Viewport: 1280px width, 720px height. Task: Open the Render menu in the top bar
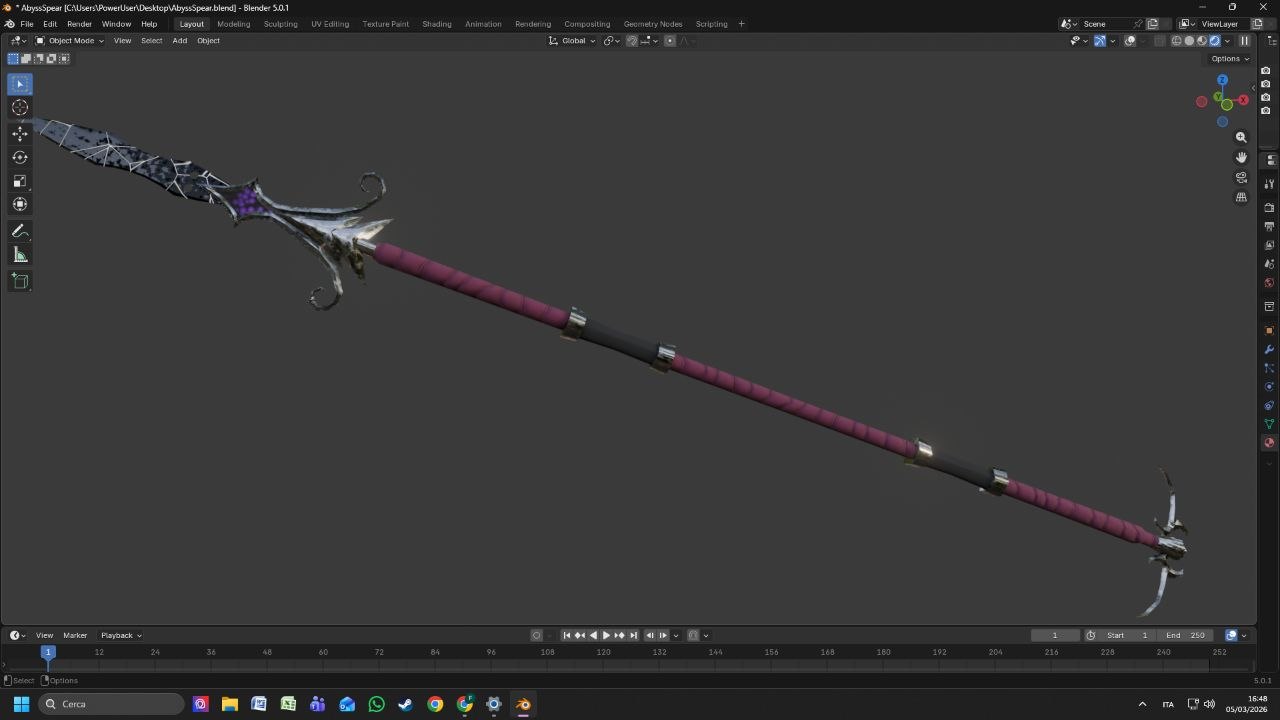[x=79, y=23]
